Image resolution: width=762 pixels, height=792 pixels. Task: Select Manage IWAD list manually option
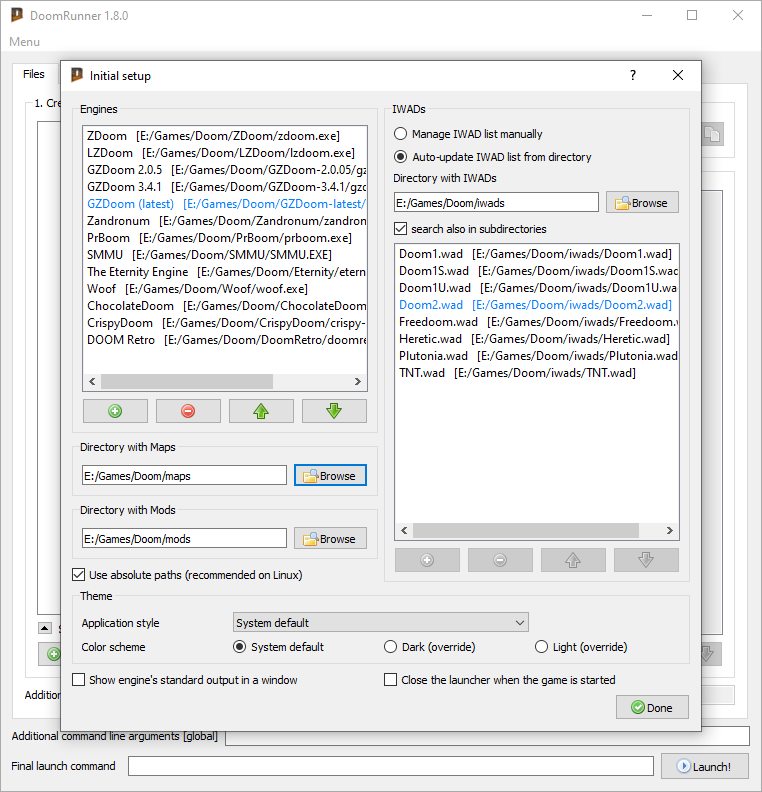pos(468,134)
